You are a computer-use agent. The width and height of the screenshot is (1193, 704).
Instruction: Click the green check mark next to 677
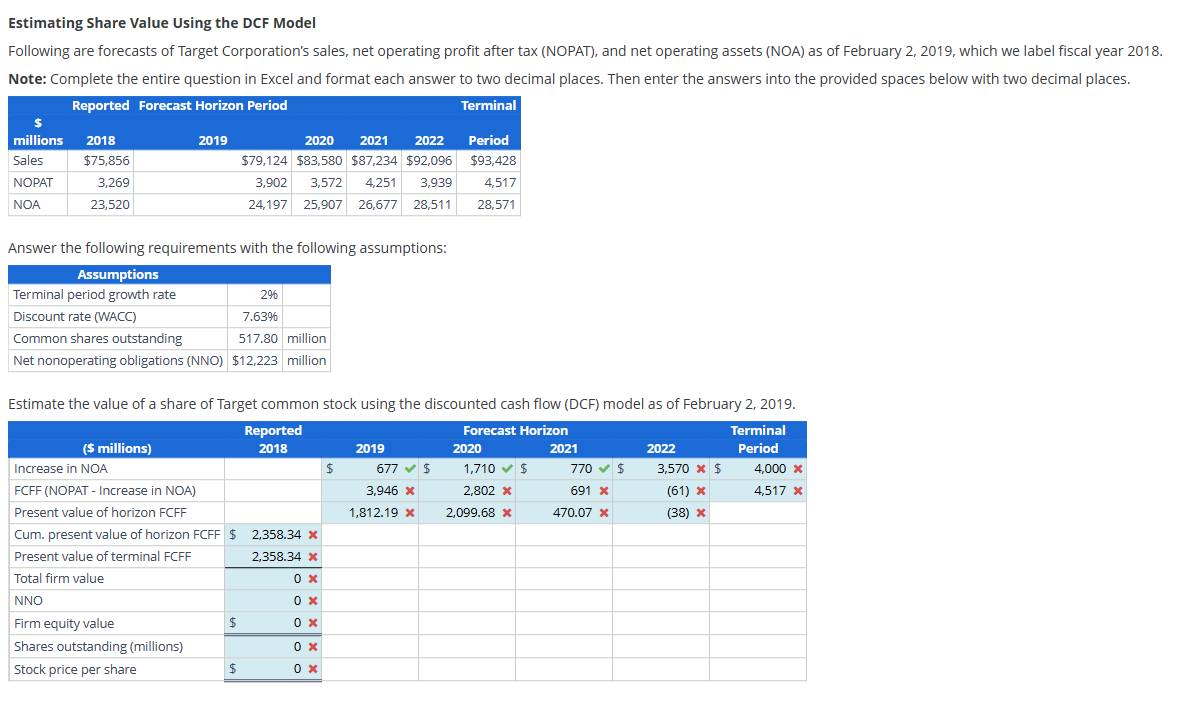pos(410,469)
